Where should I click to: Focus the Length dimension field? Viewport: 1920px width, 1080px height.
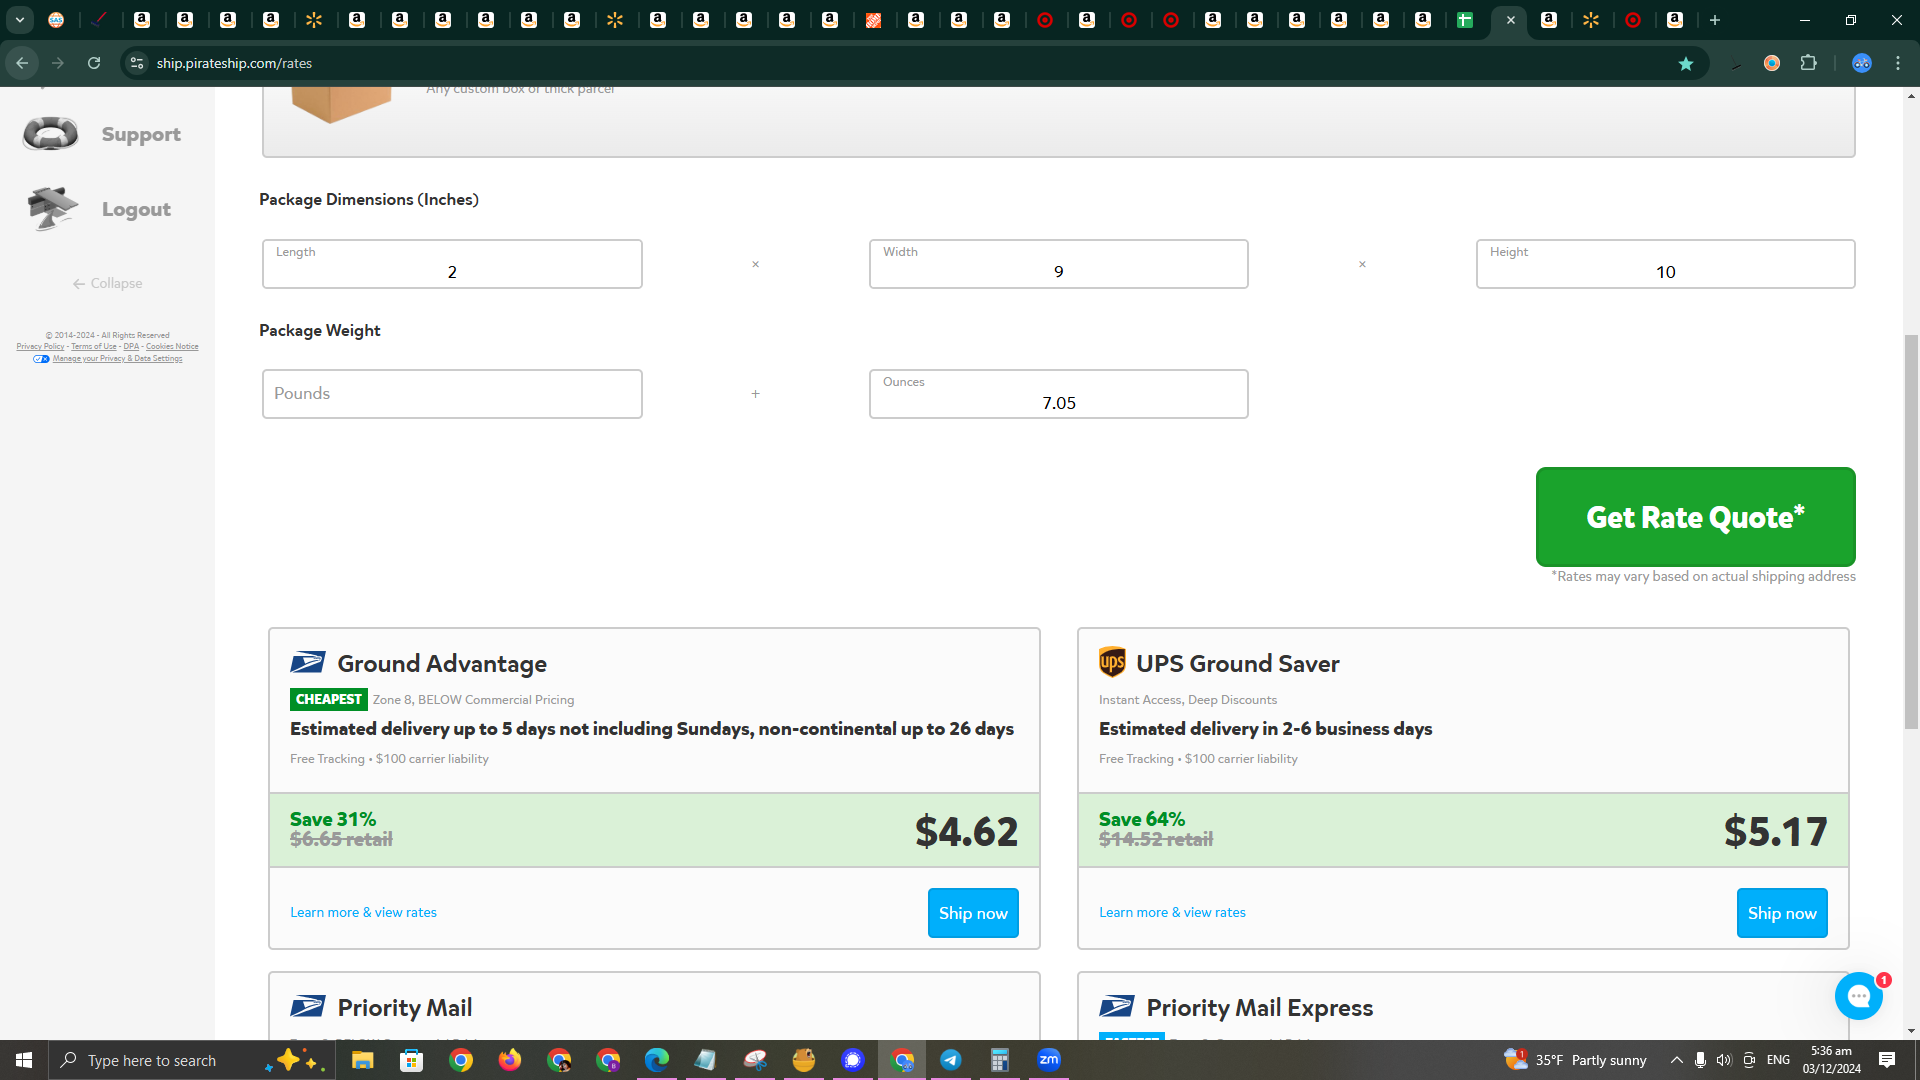tap(452, 264)
